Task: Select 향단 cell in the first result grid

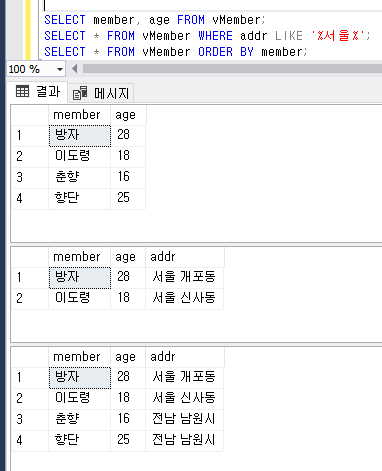Action: (80, 198)
